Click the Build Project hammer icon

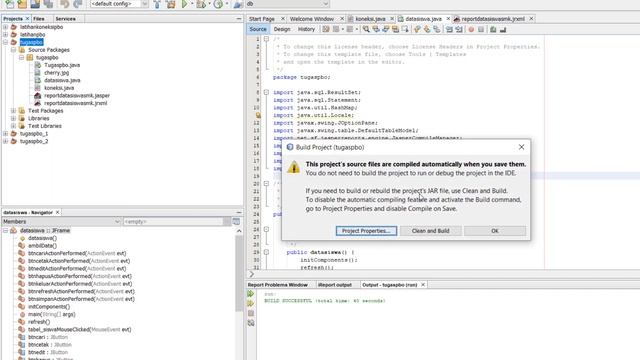[157, 4]
